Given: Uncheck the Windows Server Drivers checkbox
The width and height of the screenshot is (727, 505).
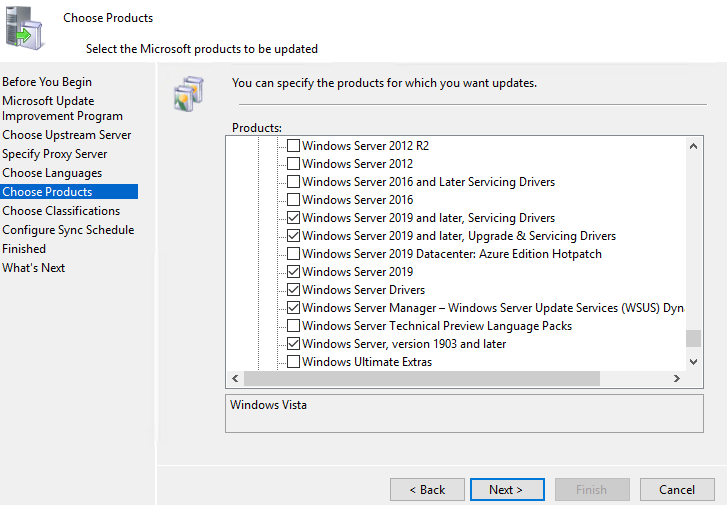Looking at the screenshot, I should pos(293,290).
